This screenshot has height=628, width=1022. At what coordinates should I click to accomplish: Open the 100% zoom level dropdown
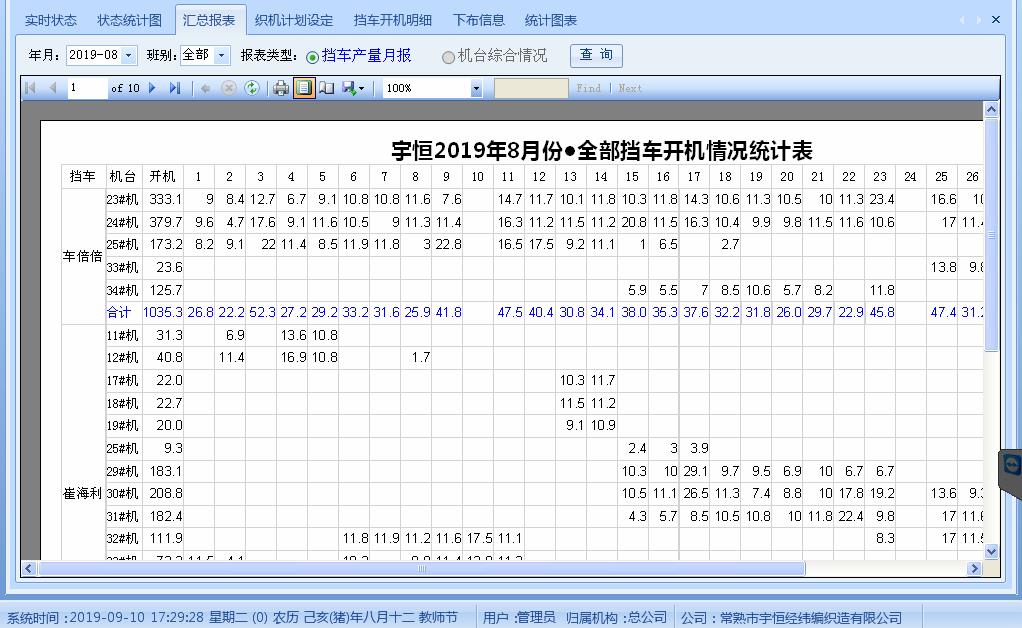pyautogui.click(x=476, y=88)
